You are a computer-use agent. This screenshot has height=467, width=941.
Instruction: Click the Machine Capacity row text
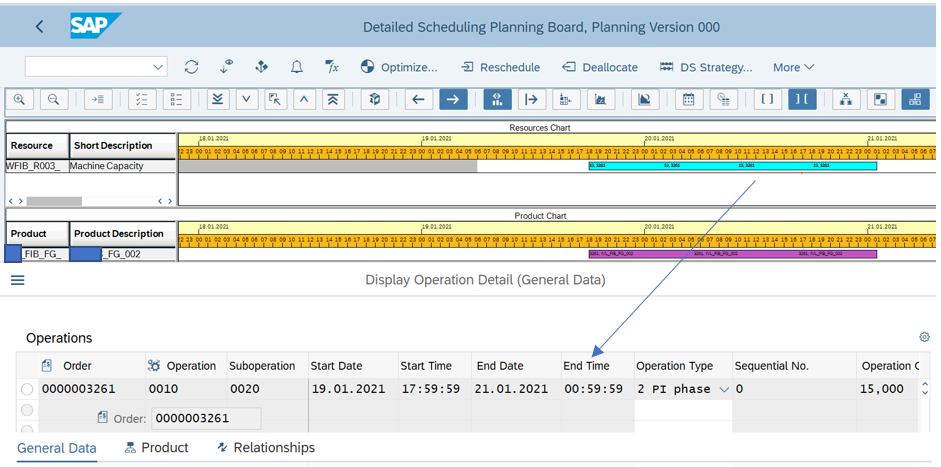point(107,166)
